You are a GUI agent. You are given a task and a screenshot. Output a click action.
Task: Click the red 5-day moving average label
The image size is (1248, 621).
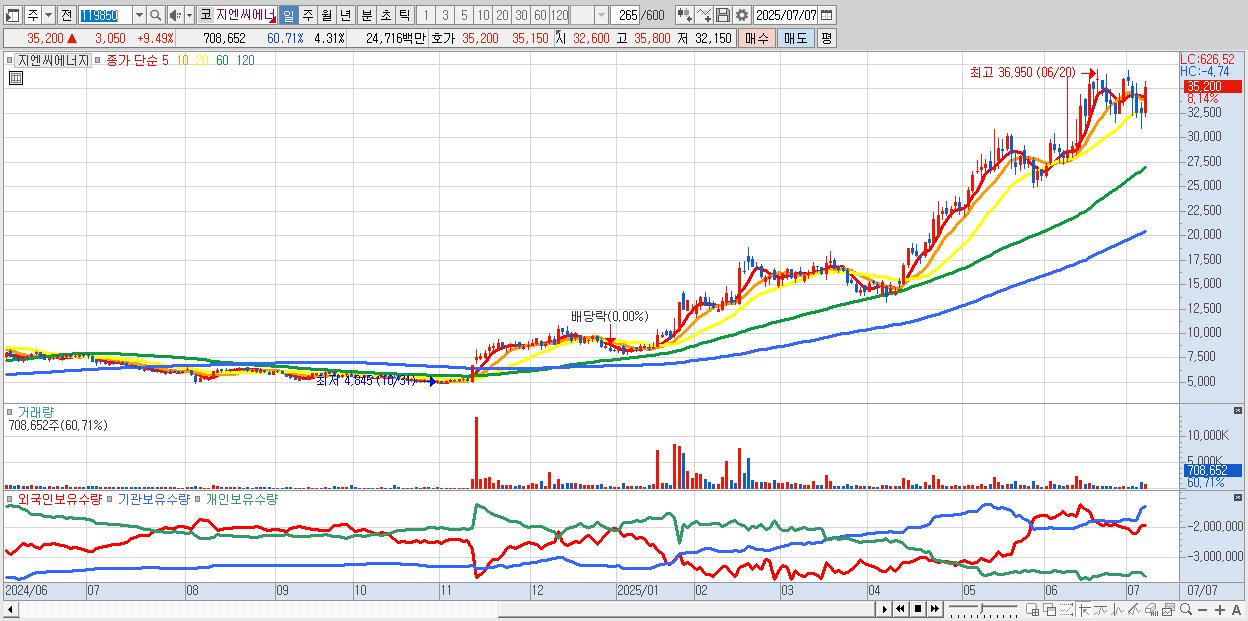tap(166, 60)
